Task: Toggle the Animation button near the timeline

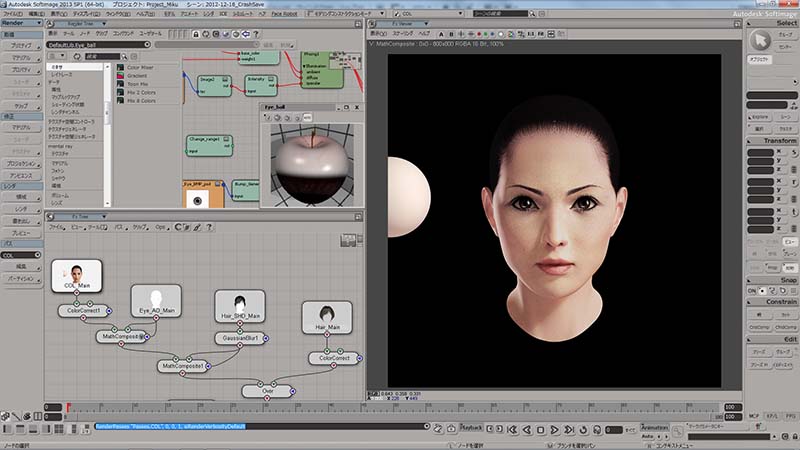Action: [655, 428]
